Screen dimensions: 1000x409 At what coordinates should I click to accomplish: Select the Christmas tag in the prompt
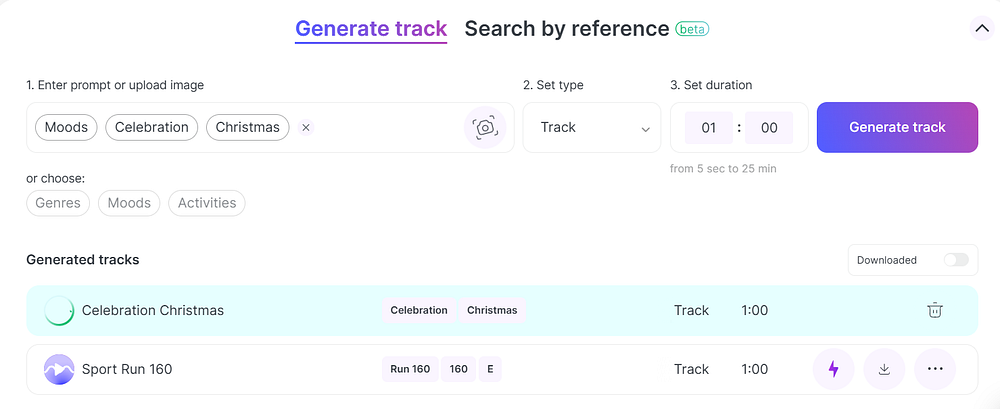247,127
